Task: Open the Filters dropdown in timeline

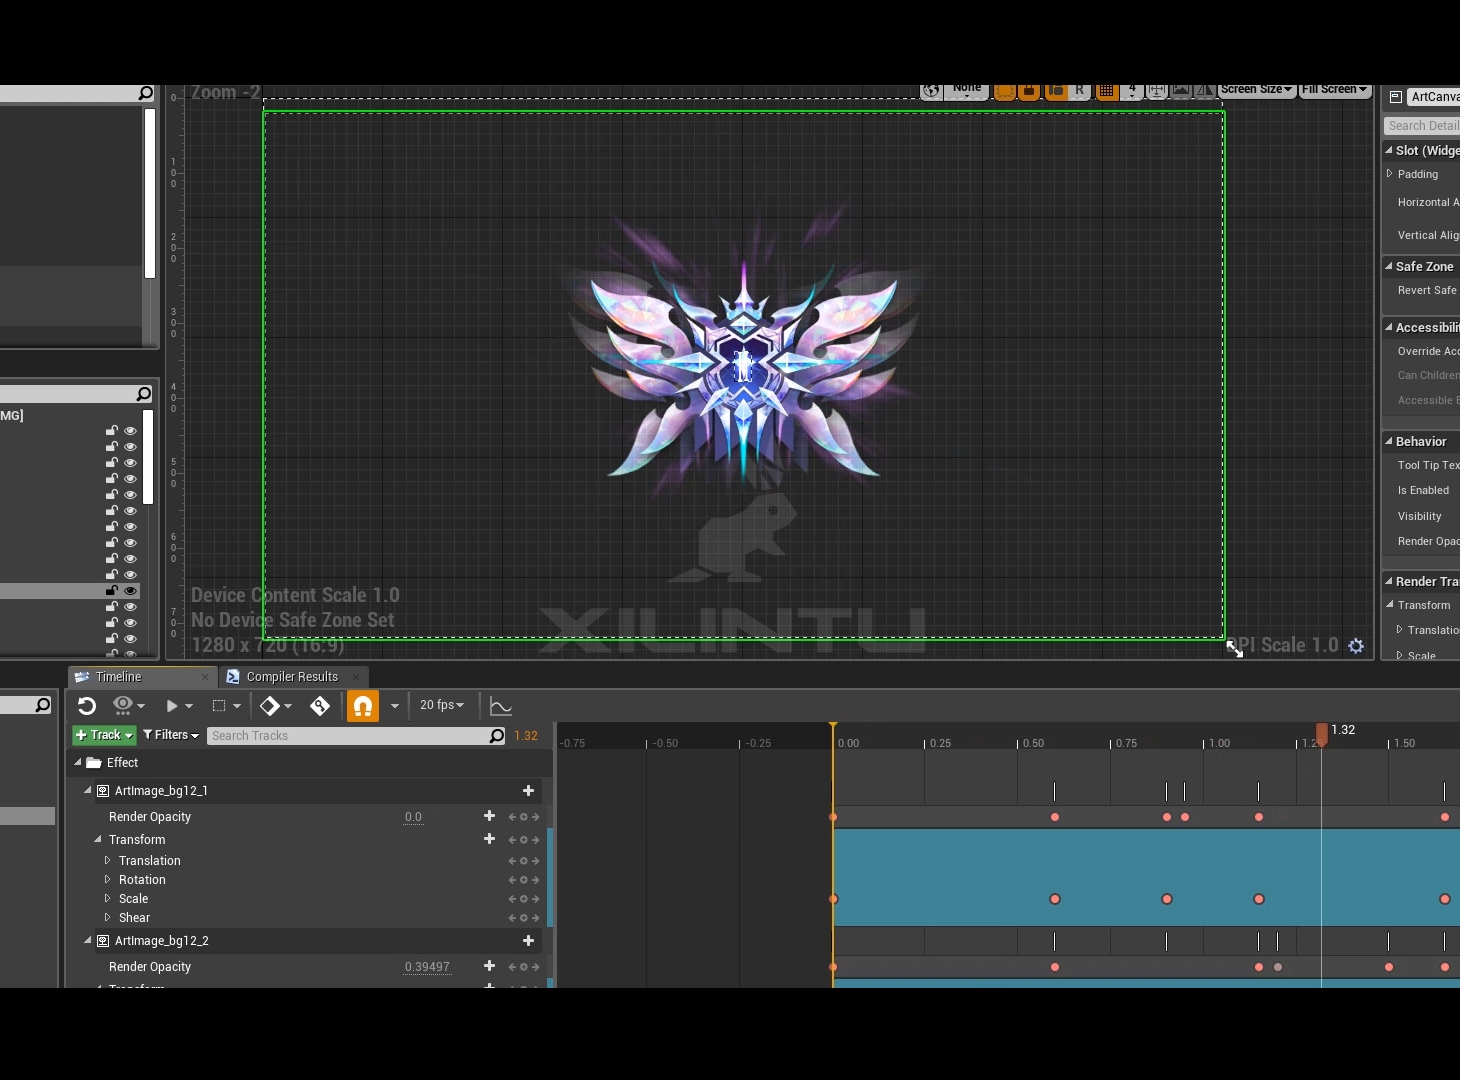Action: pyautogui.click(x=171, y=735)
